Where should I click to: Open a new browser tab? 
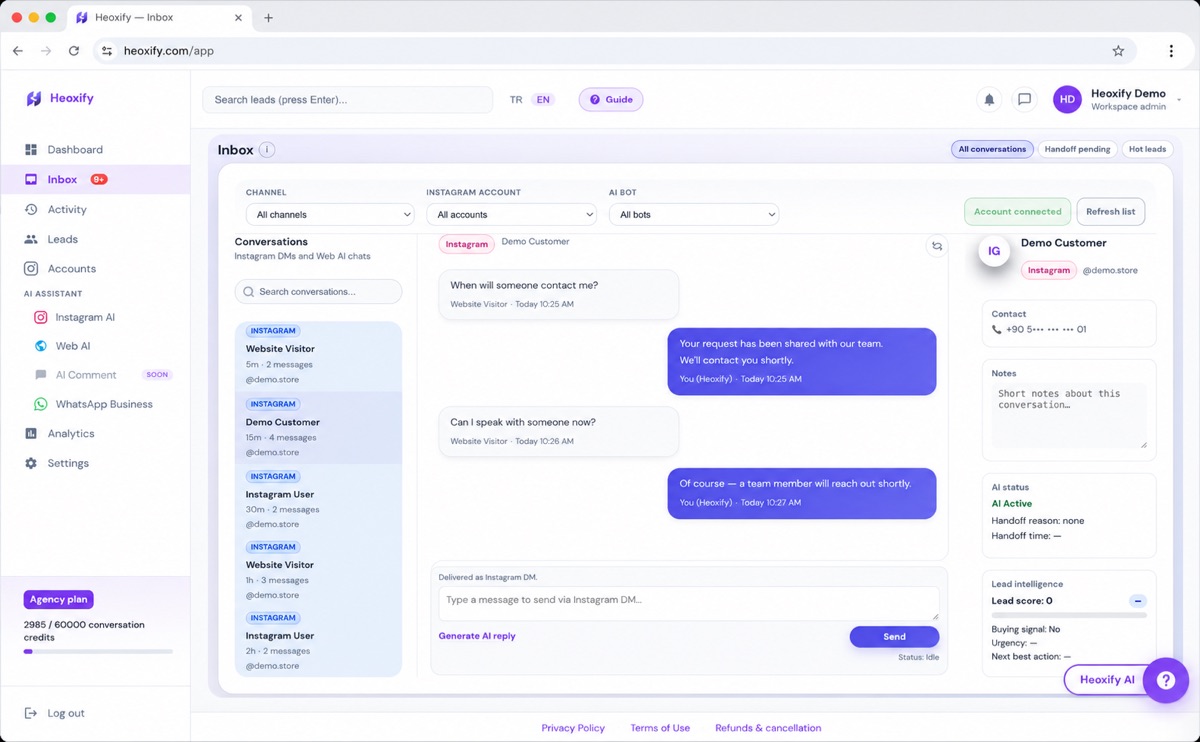pyautogui.click(x=268, y=18)
